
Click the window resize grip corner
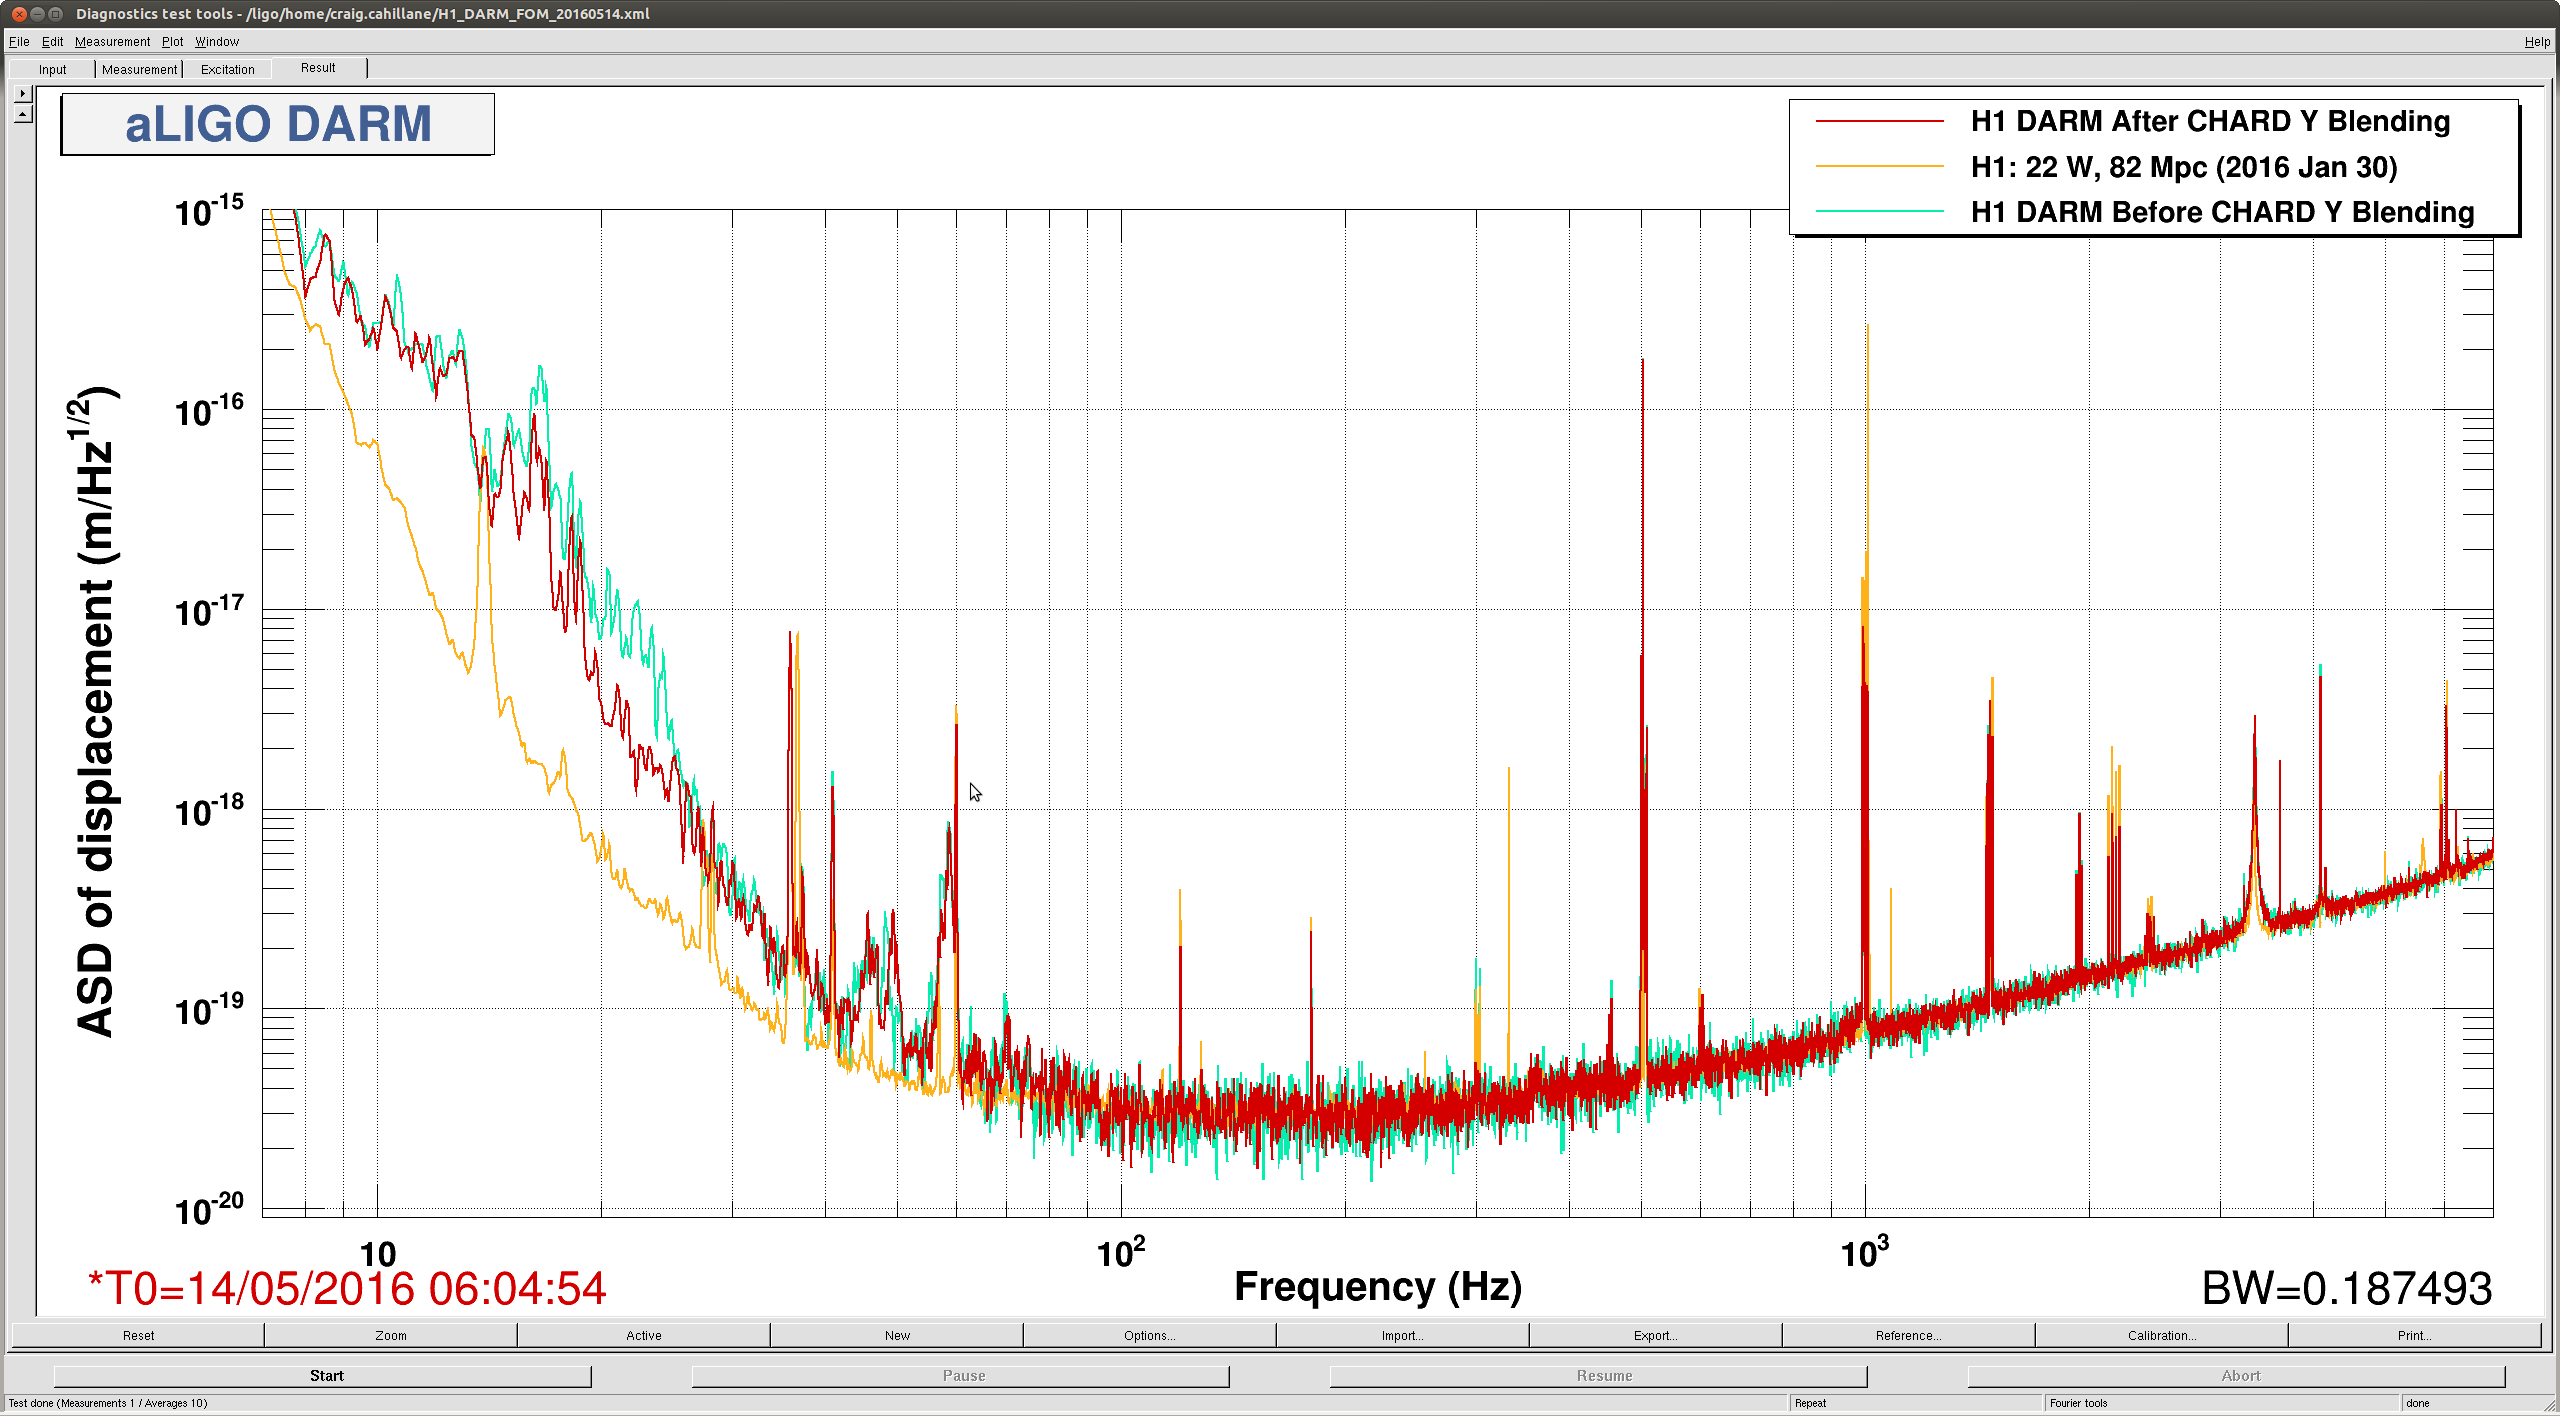pyautogui.click(x=2550, y=1405)
